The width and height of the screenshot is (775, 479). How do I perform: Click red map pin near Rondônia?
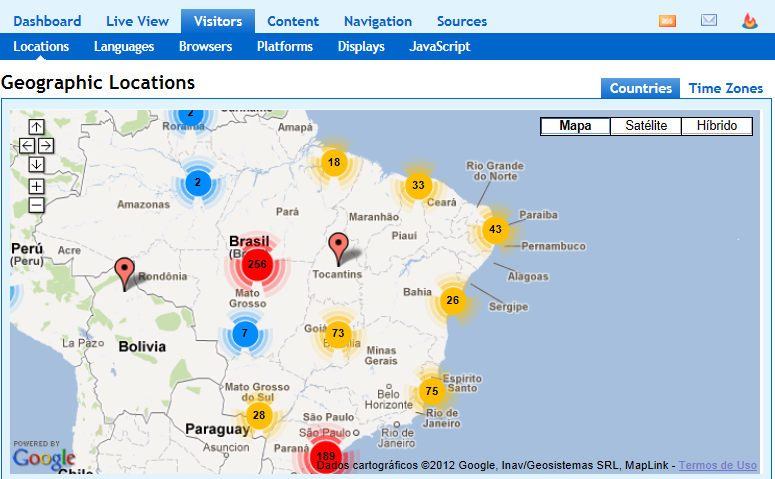click(x=124, y=272)
